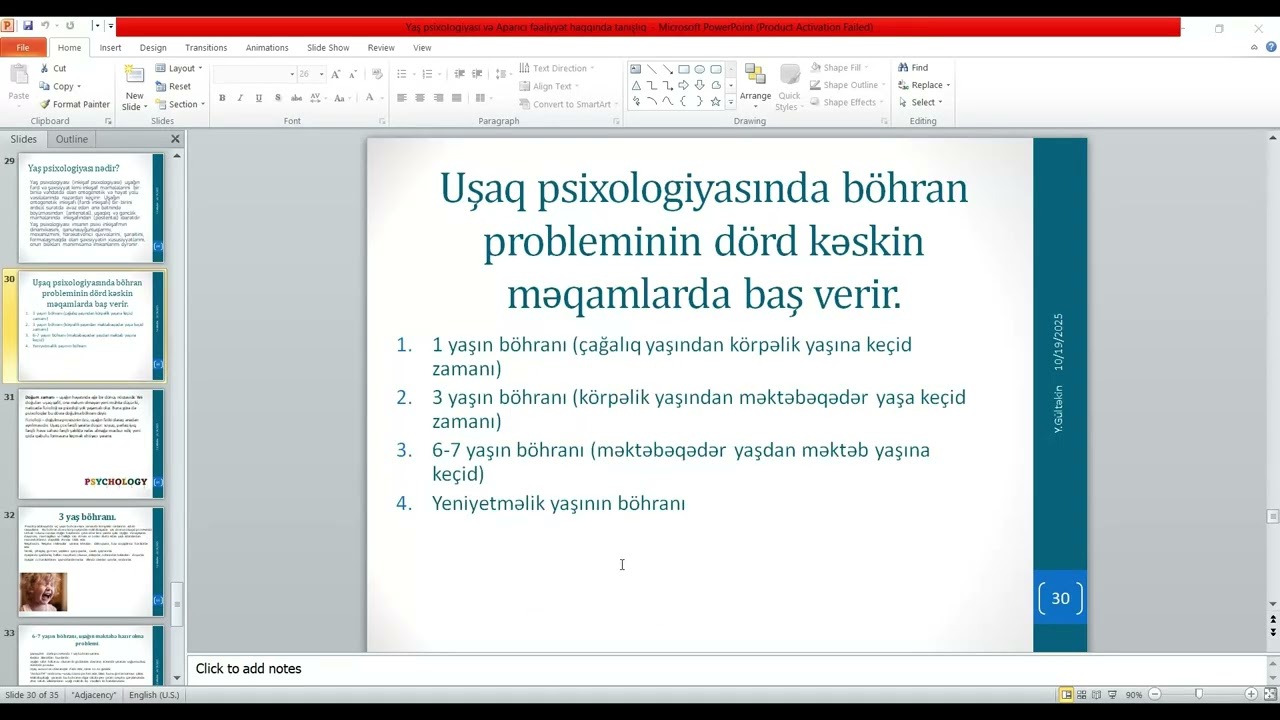The image size is (1280, 720).
Task: Zoom in with plus button
Action: pos(1251,694)
